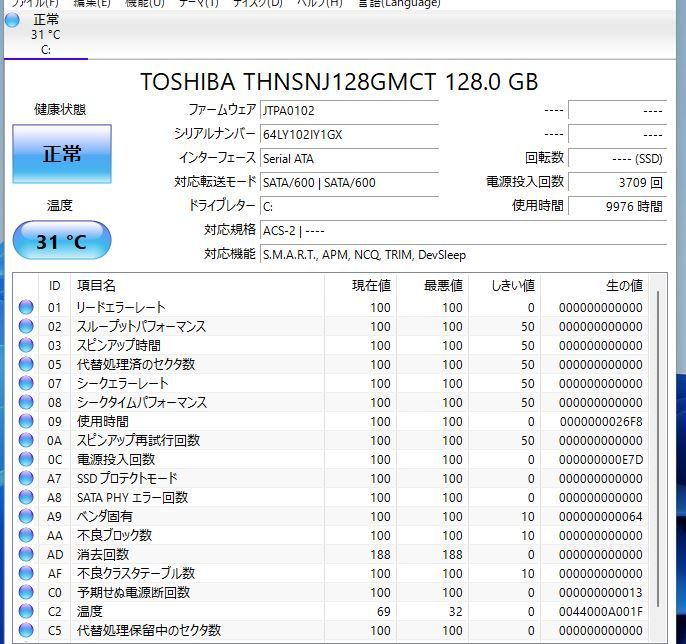Select the SSD プロテクトモード attribute name
Image resolution: width=686 pixels, height=644 pixels.
click(x=127, y=478)
